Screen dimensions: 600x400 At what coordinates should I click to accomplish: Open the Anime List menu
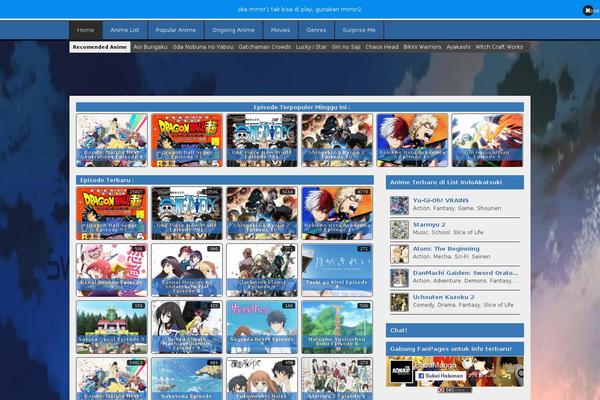point(125,30)
